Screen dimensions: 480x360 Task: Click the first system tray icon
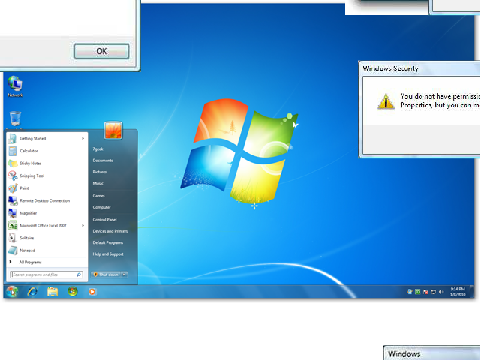[410, 292]
